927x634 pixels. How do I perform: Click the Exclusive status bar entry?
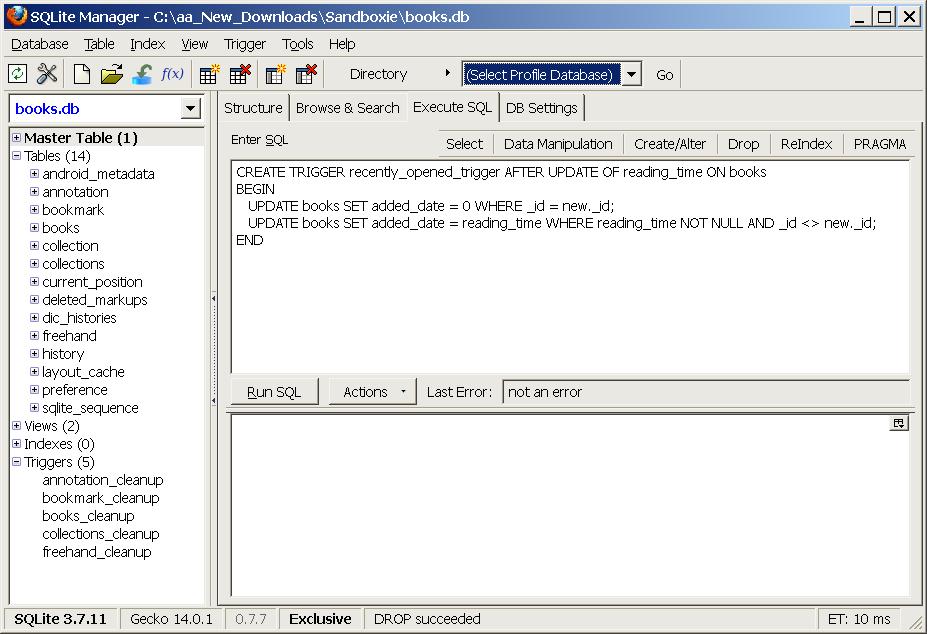pyautogui.click(x=320, y=619)
